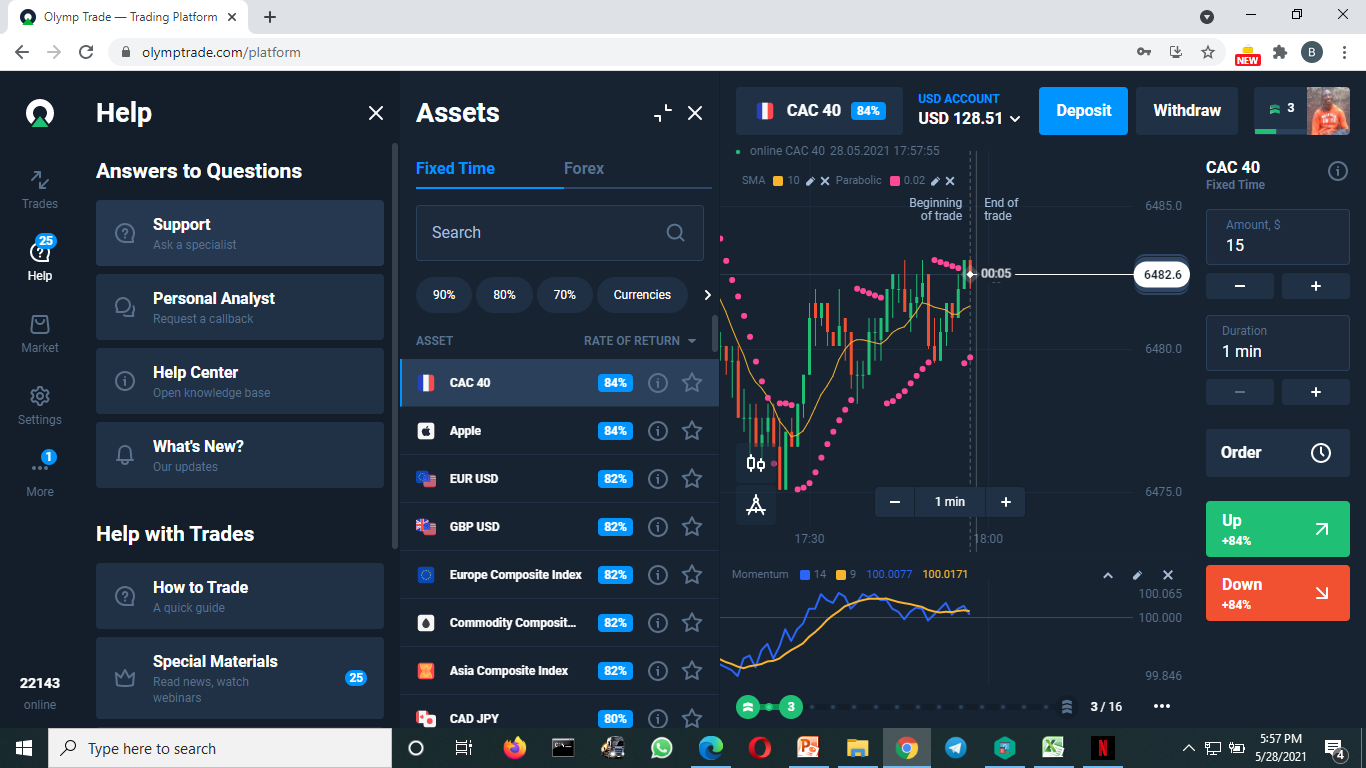This screenshot has height=768, width=1366.
Task: Click the Withdraw button
Action: click(1187, 111)
